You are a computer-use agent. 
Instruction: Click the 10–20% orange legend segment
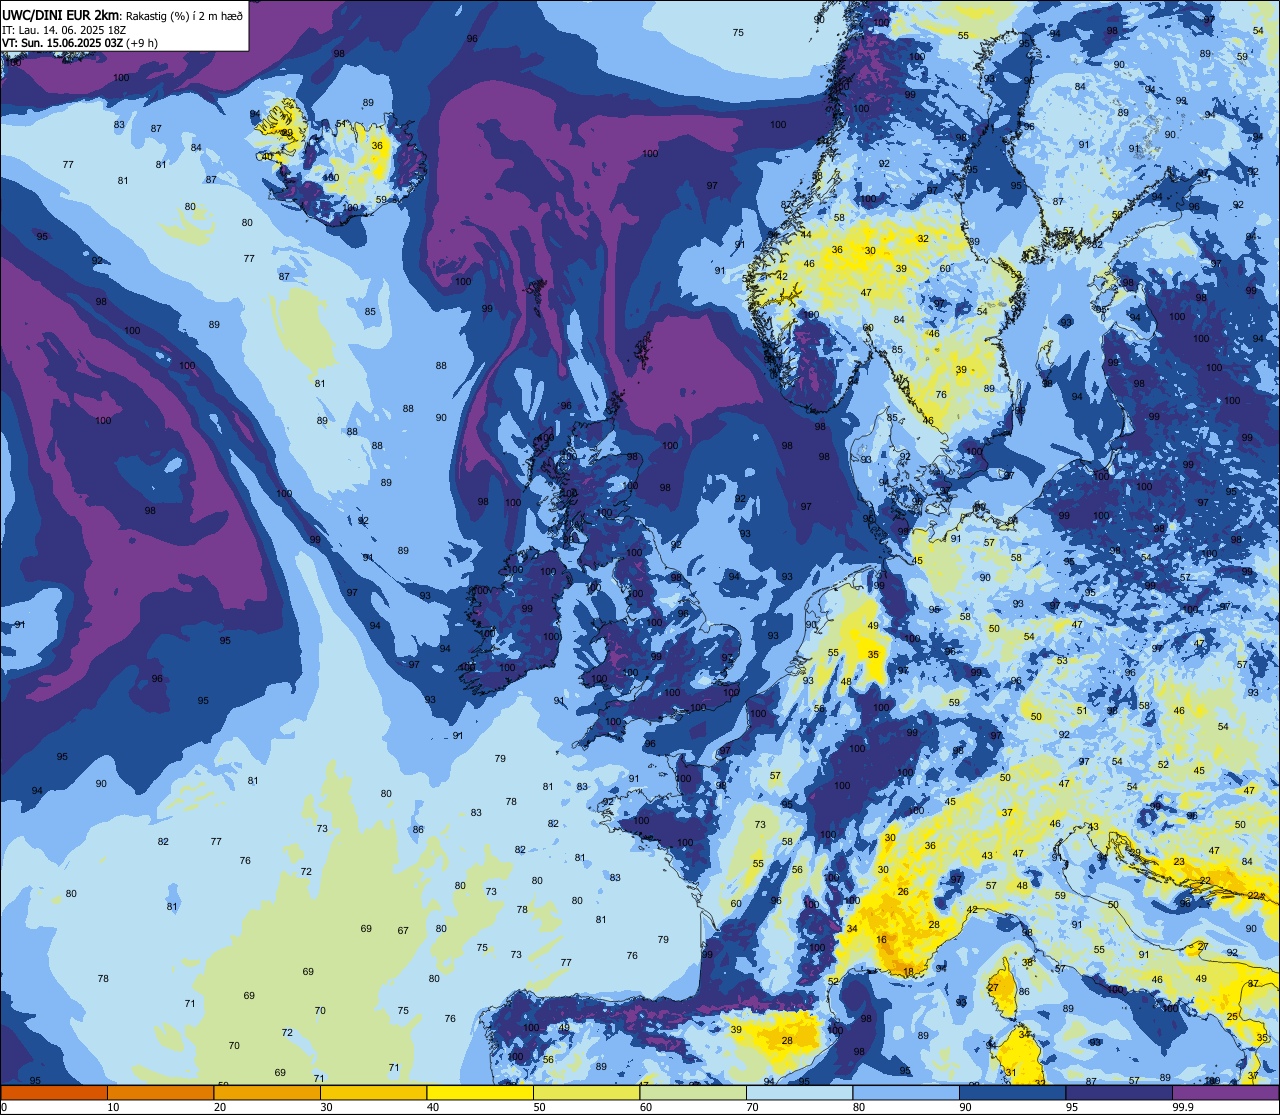pos(160,1092)
